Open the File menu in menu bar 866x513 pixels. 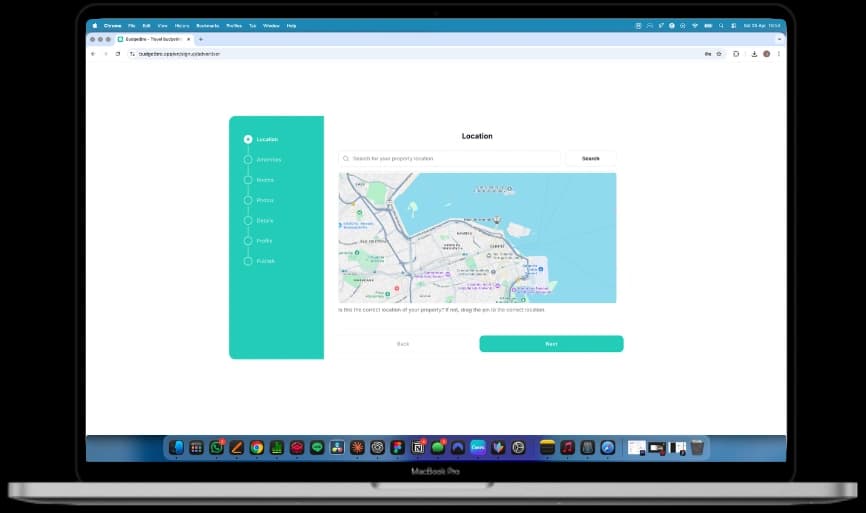[131, 25]
